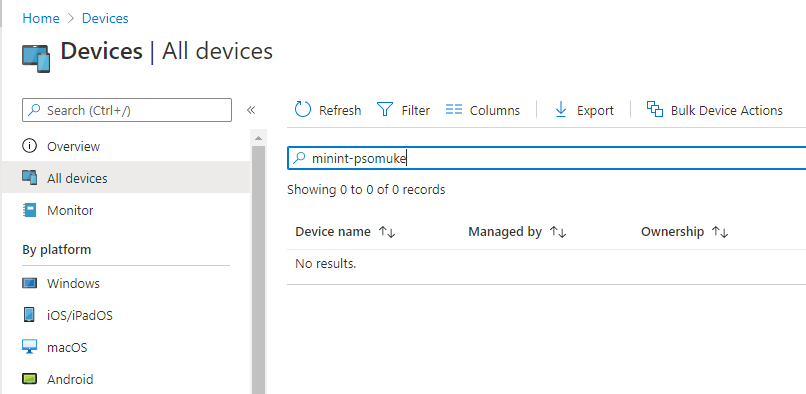This screenshot has width=806, height=394.
Task: Collapse sidebar with double chevron
Action: click(251, 110)
